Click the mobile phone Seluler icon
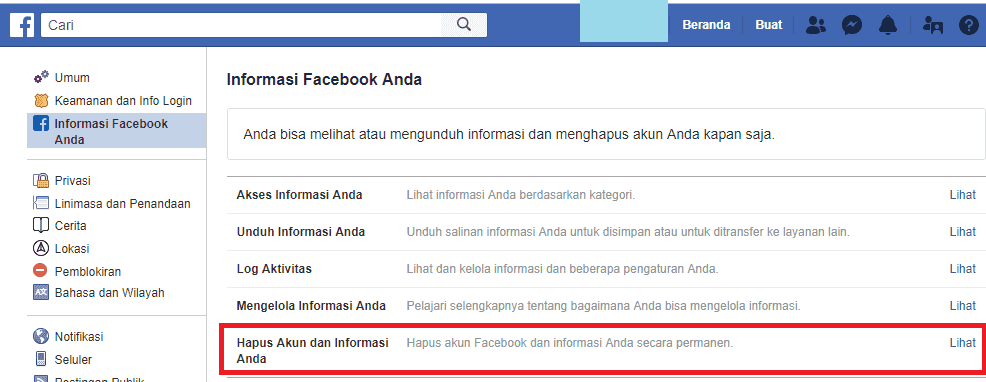The height and width of the screenshot is (382, 986). [41, 359]
